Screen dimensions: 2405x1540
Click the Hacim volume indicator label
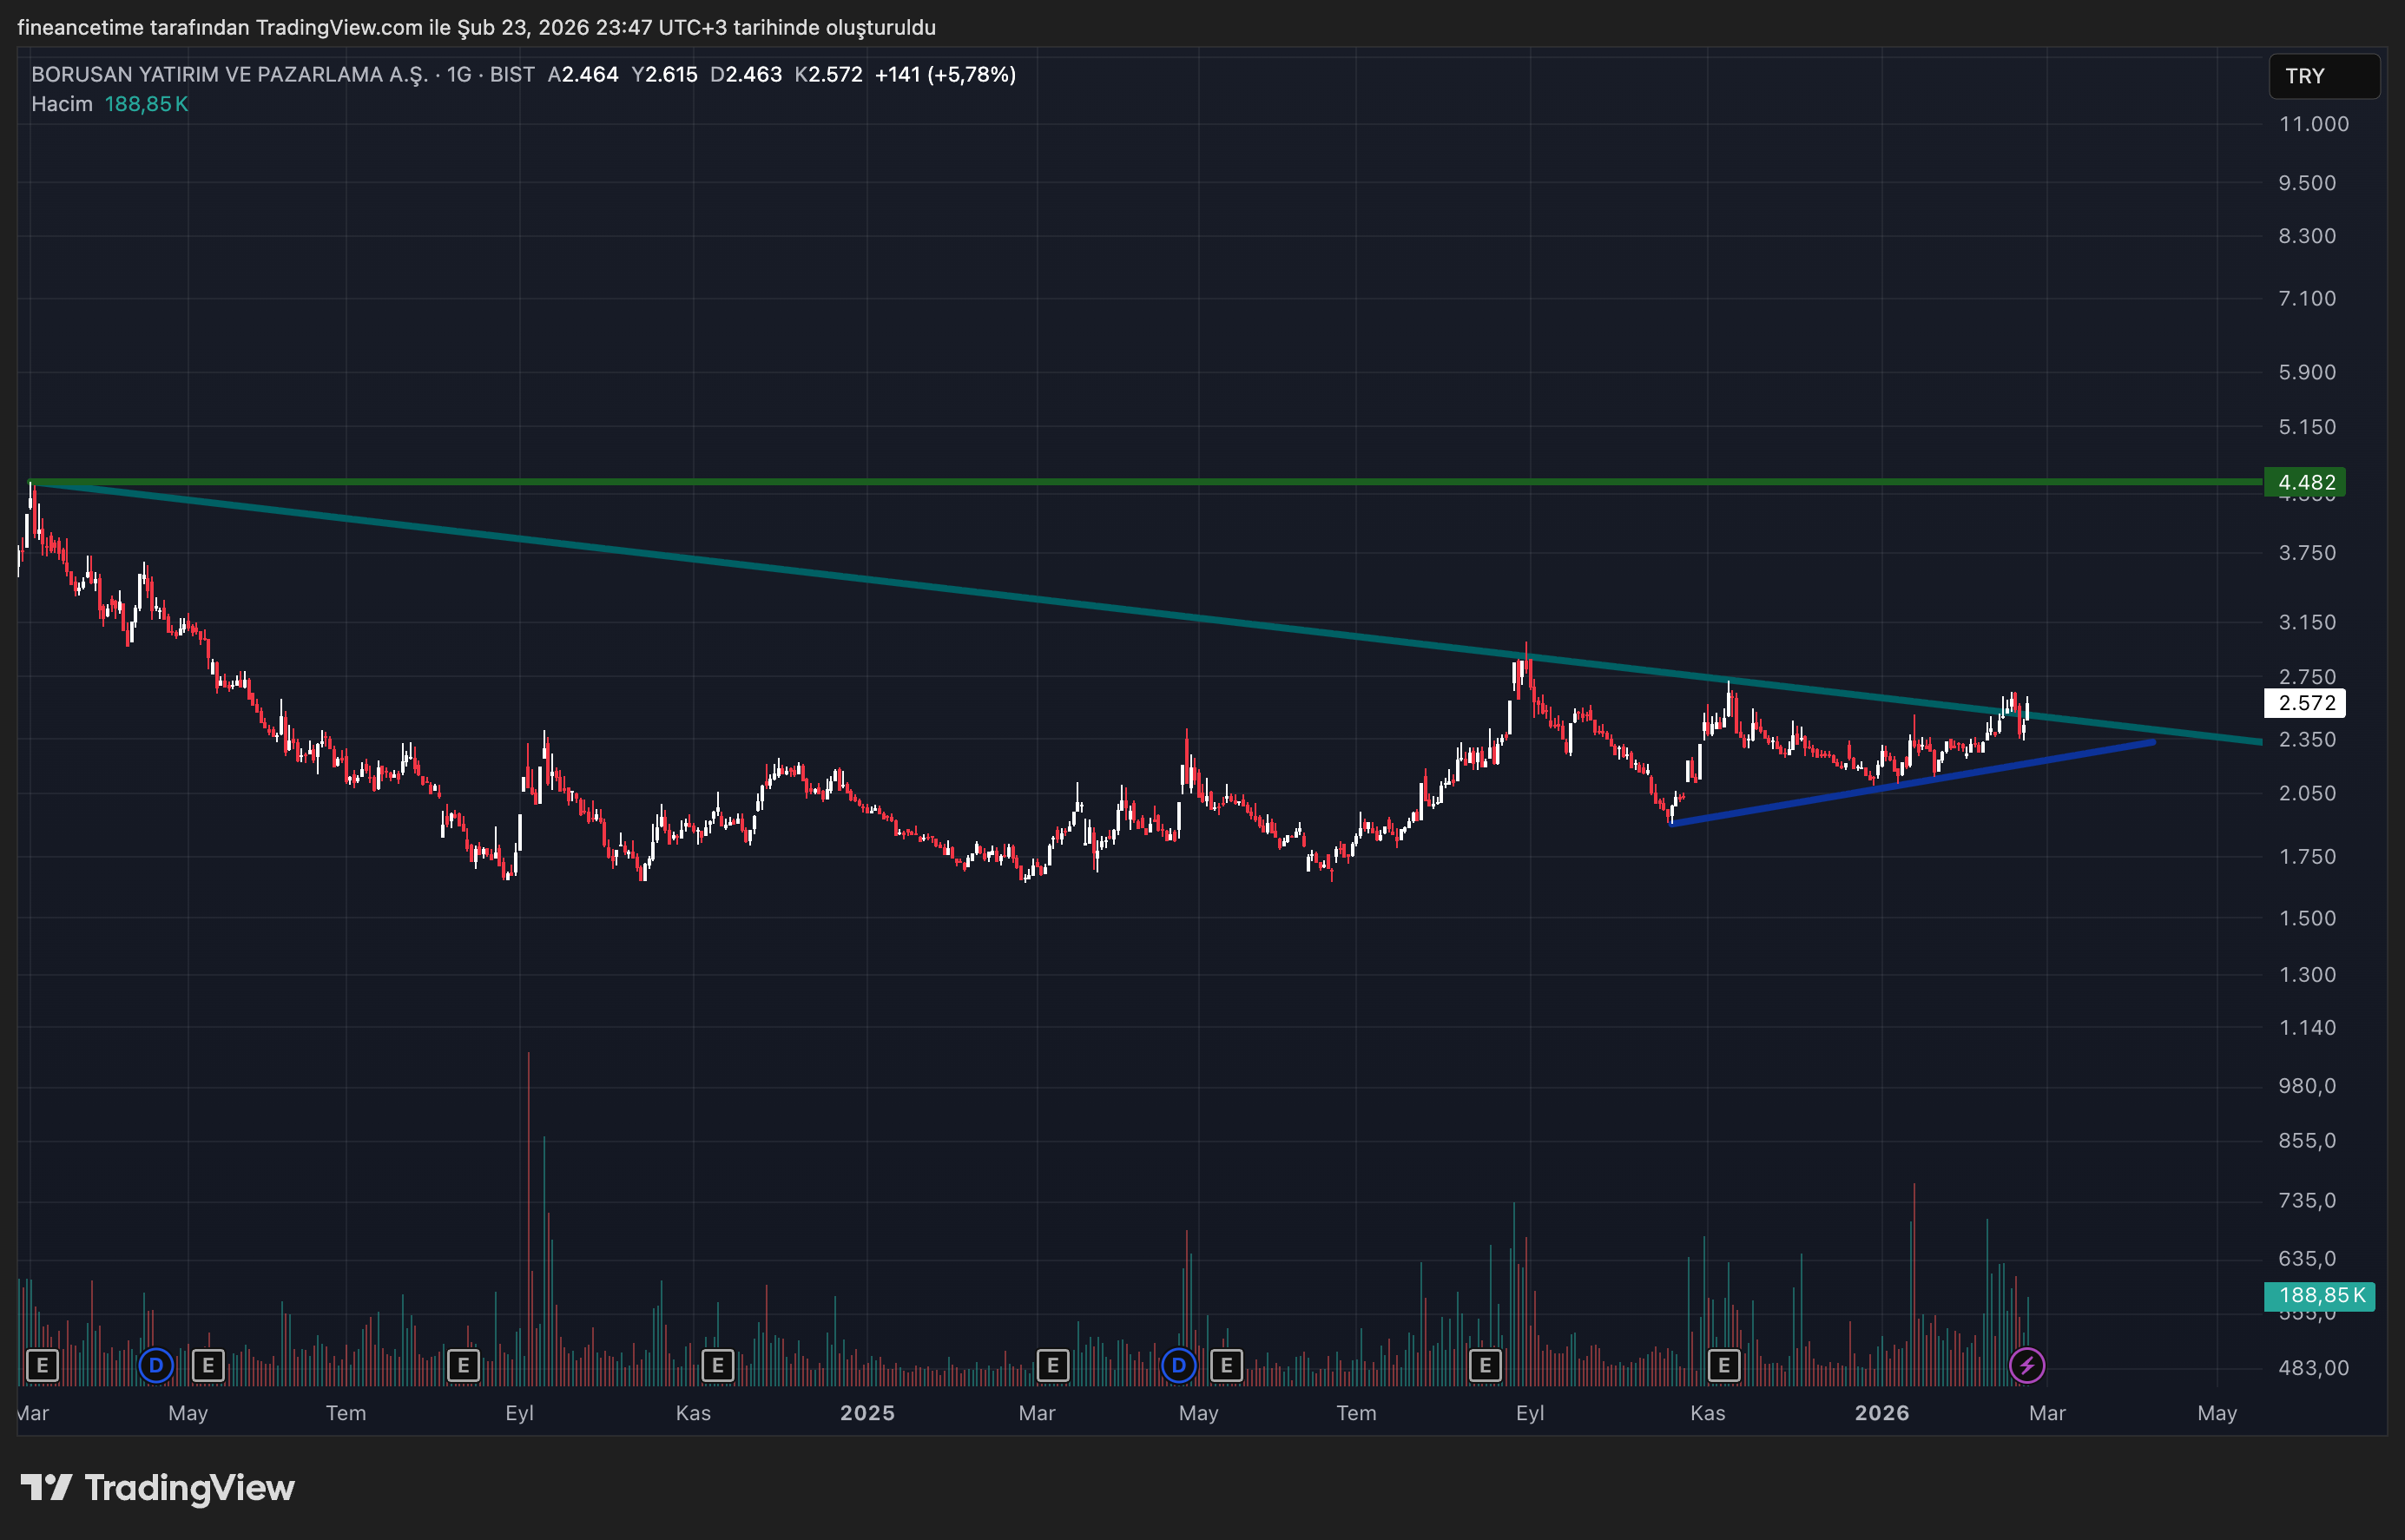[62, 104]
